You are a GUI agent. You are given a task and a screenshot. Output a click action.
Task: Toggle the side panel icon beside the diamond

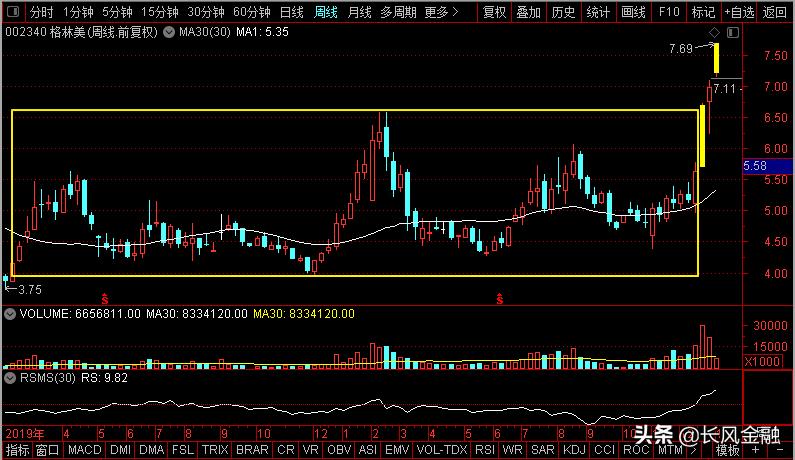733,32
